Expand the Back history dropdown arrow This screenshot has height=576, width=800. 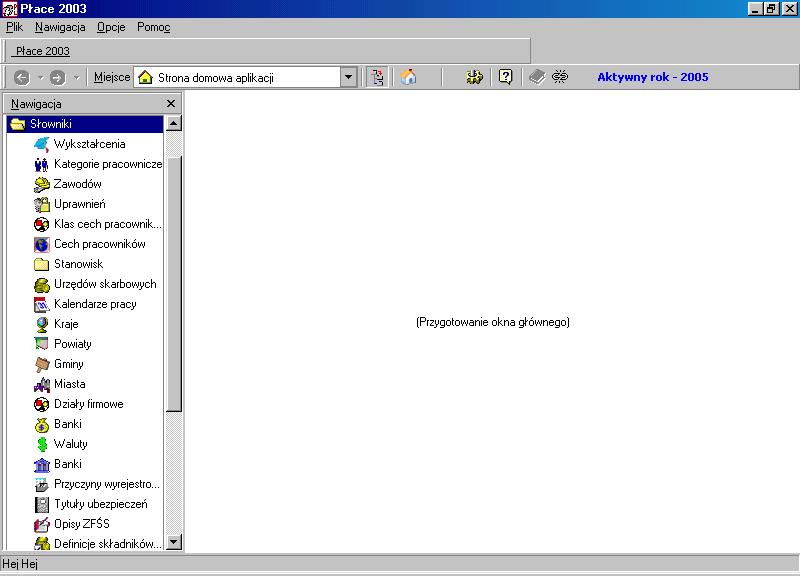pos(40,78)
